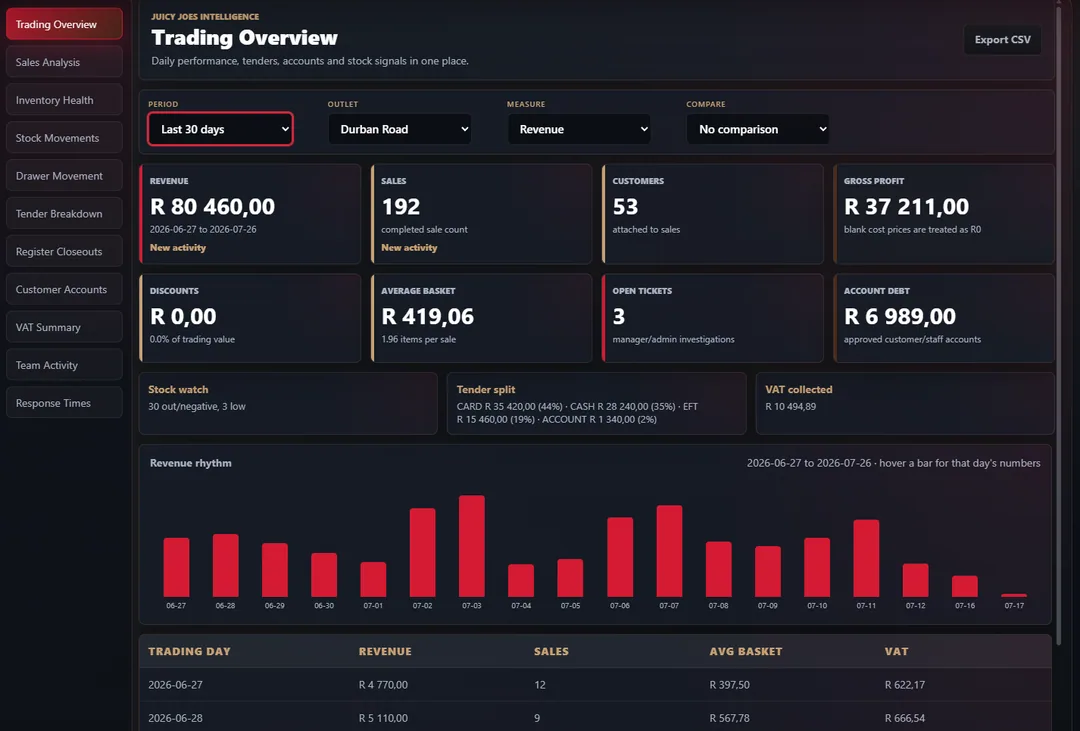Select the Sales 192 card
Screen dimensions: 1080x731
[481, 214]
